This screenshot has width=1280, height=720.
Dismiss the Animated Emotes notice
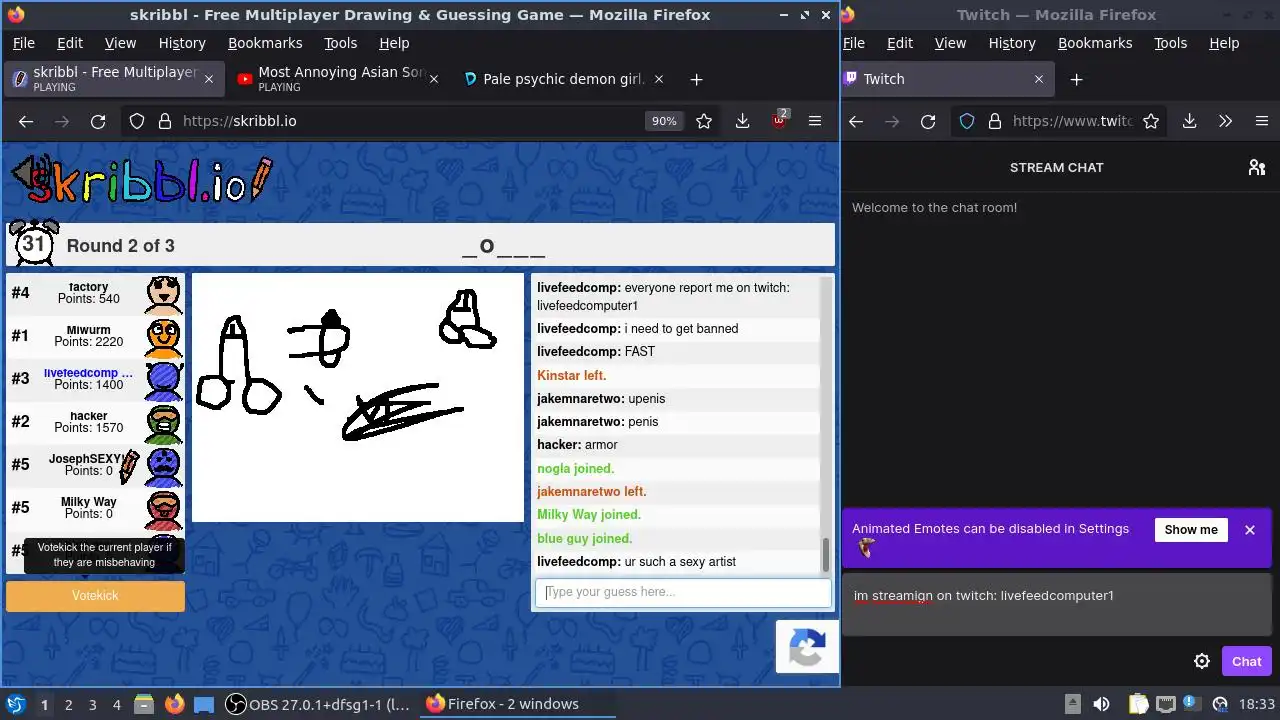pos(1250,530)
